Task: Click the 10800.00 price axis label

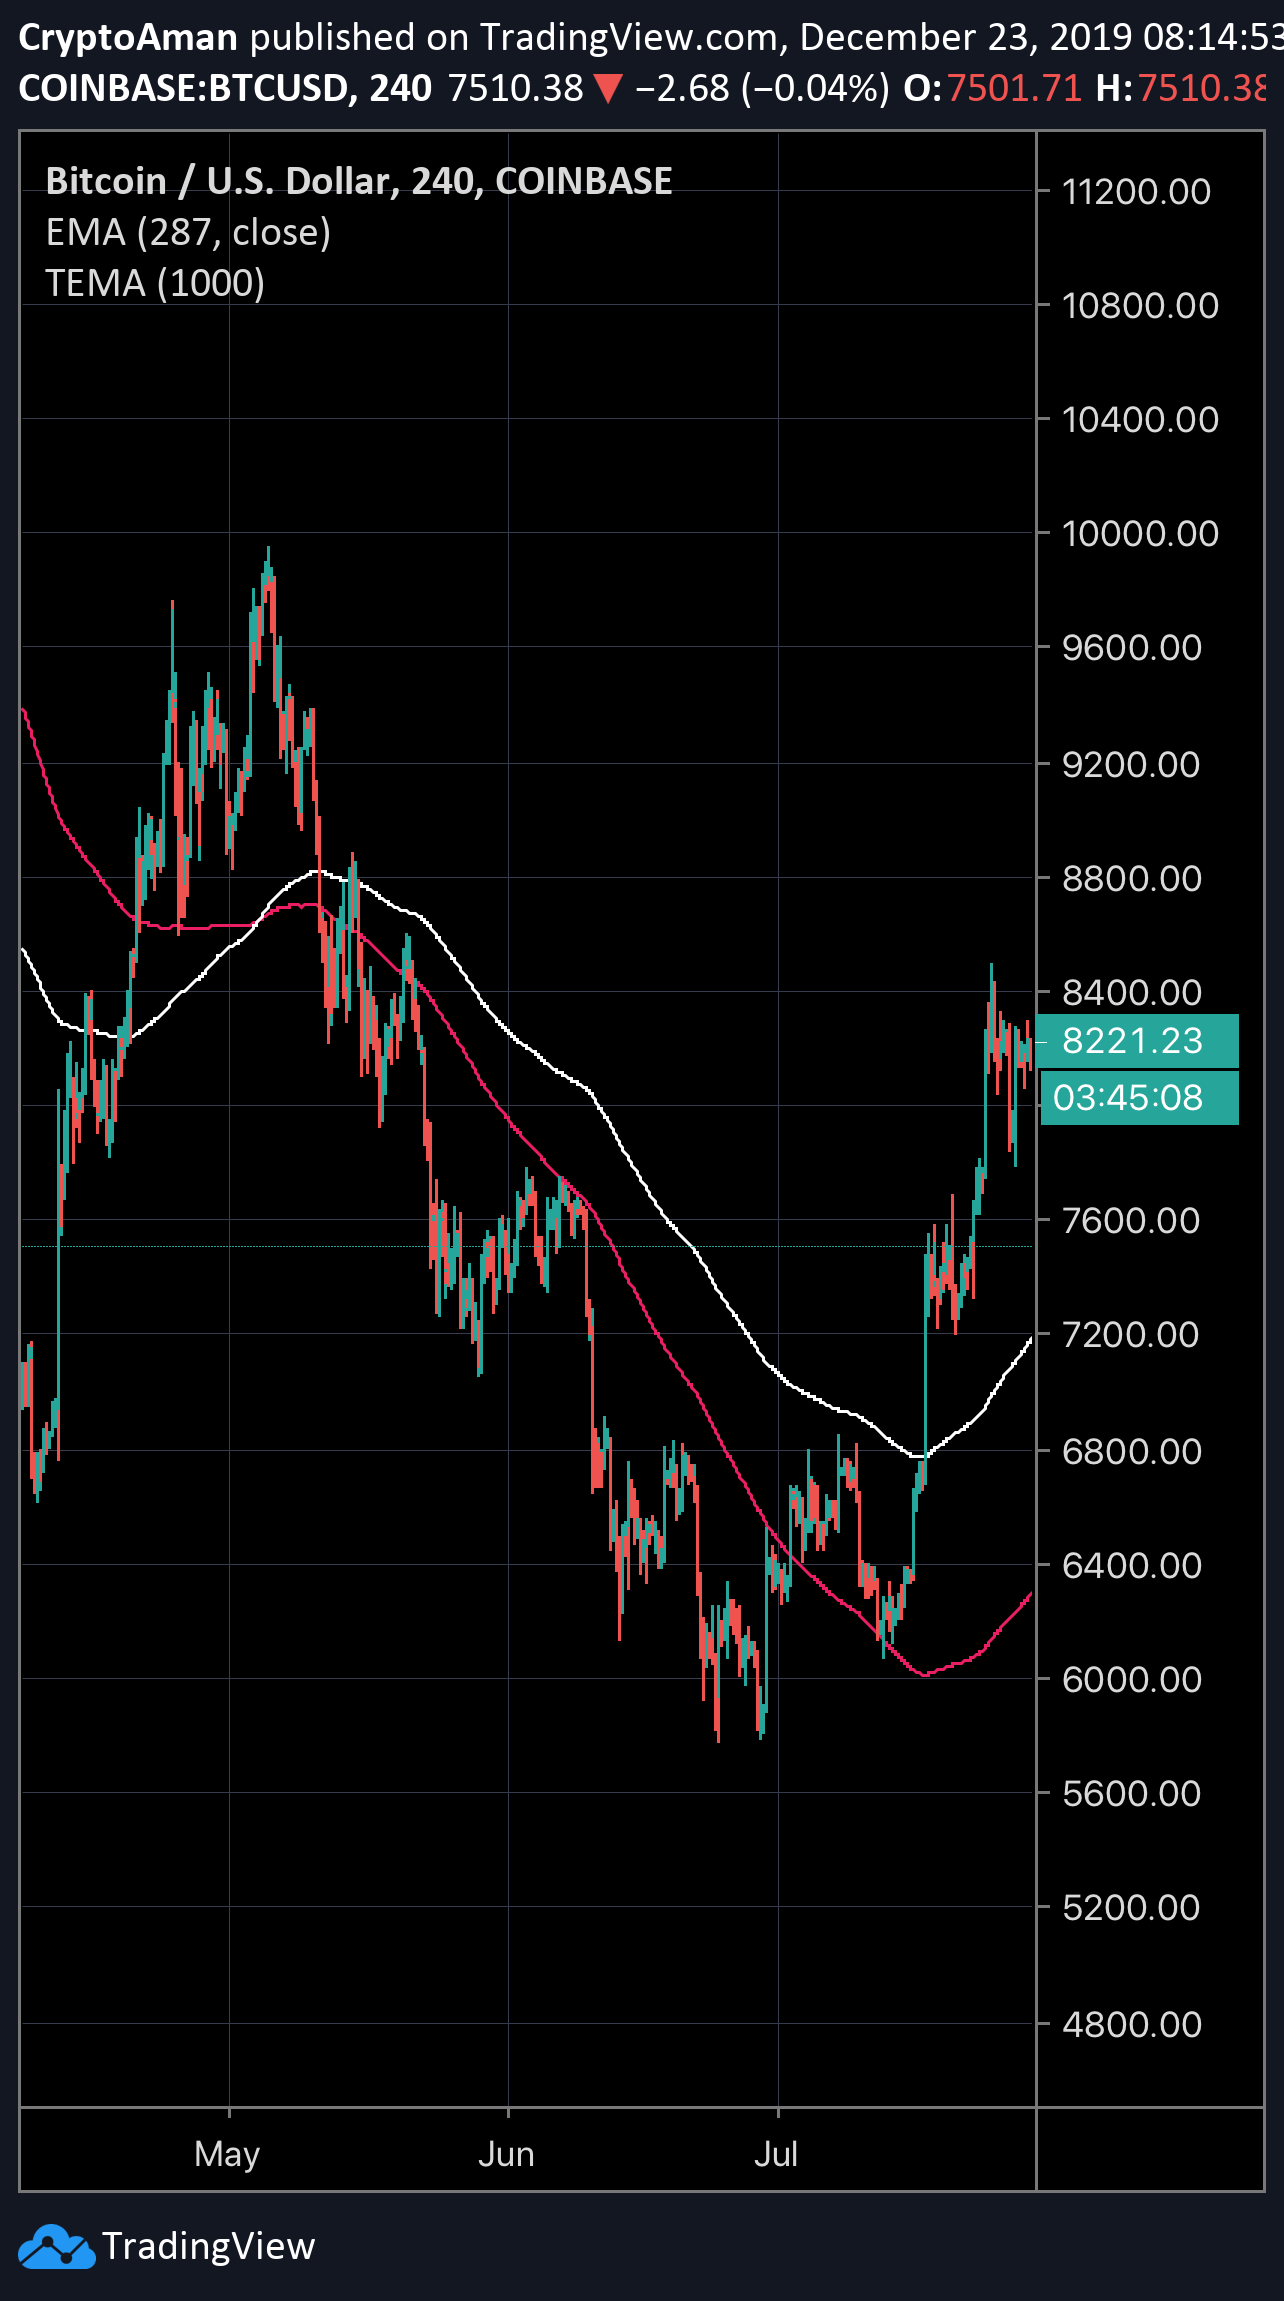Action: (x=1140, y=305)
